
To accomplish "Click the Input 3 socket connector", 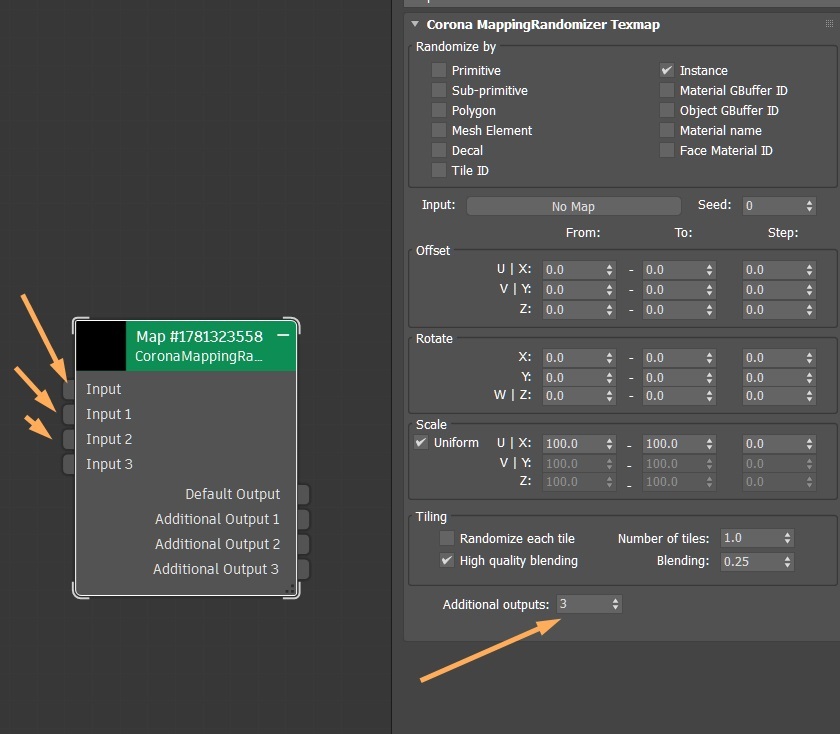I will click(68, 464).
